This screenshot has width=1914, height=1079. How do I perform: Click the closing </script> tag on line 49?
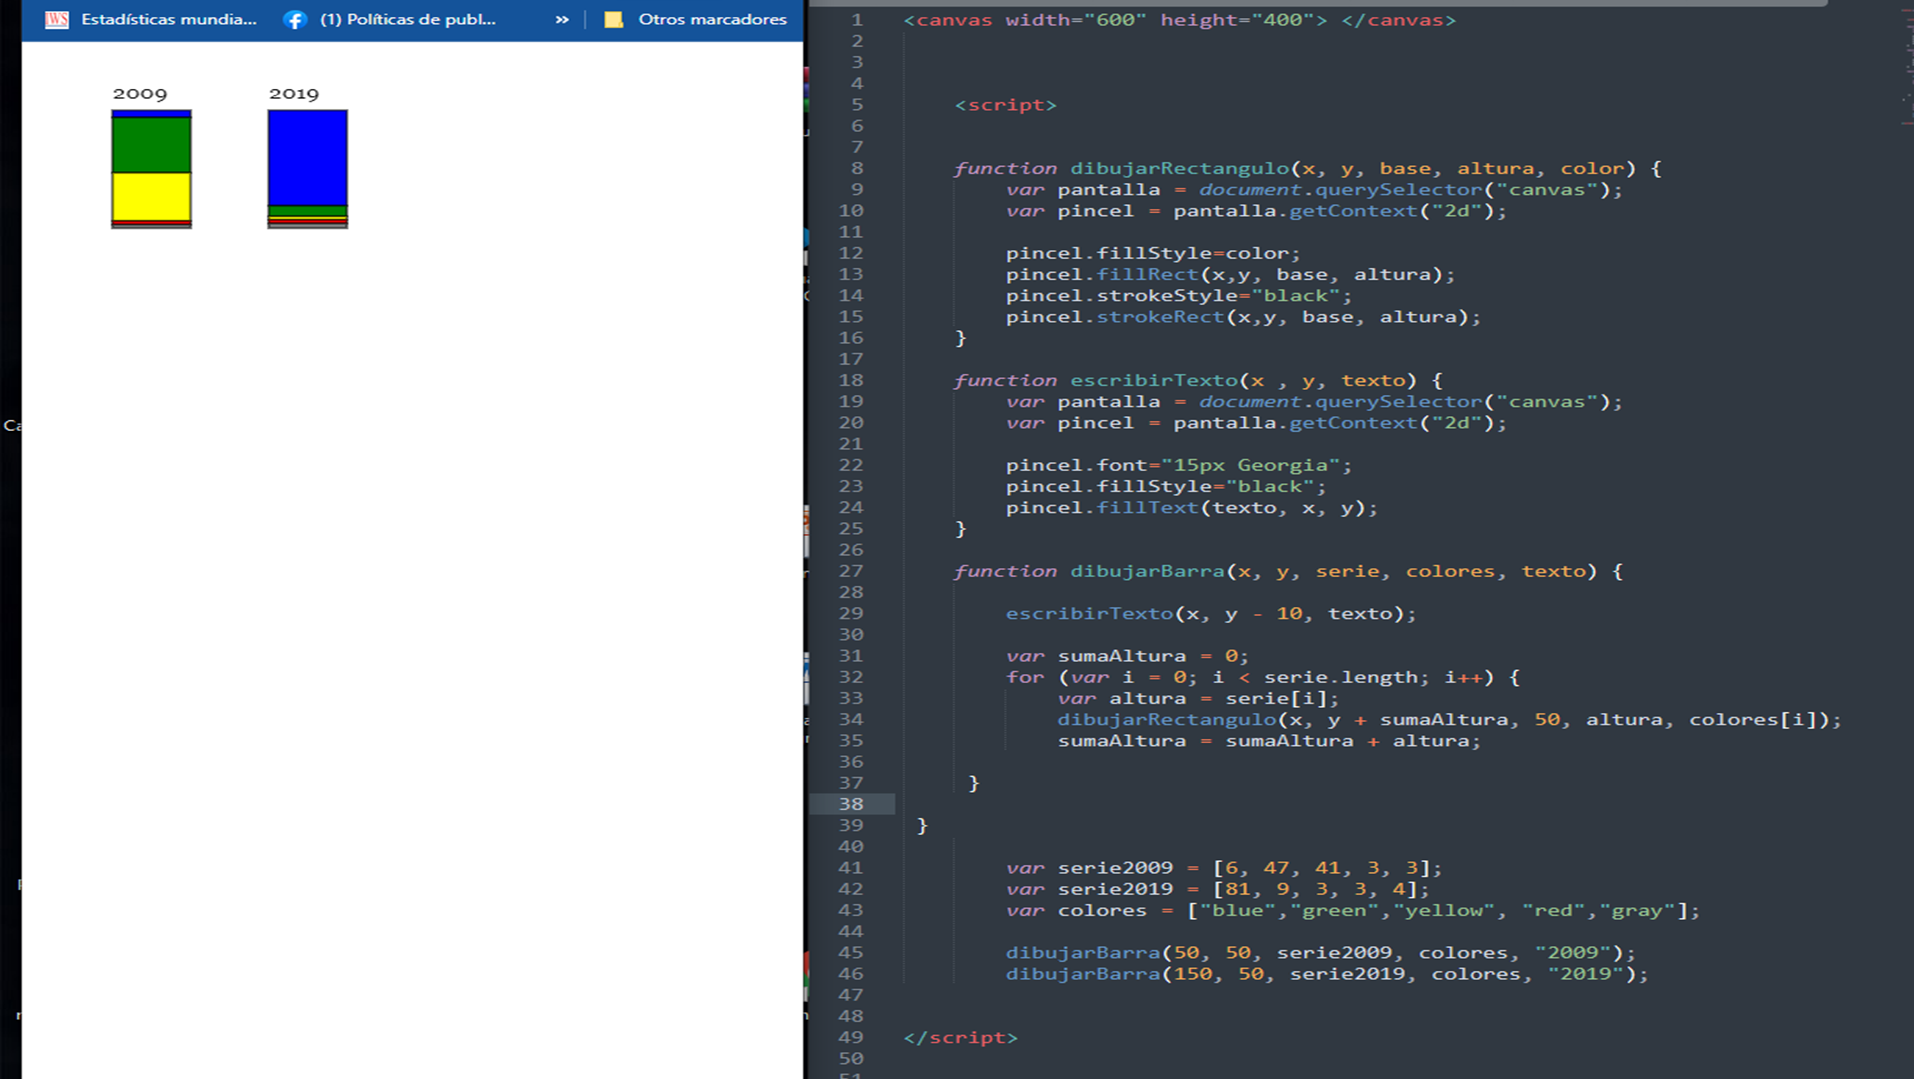(961, 1038)
